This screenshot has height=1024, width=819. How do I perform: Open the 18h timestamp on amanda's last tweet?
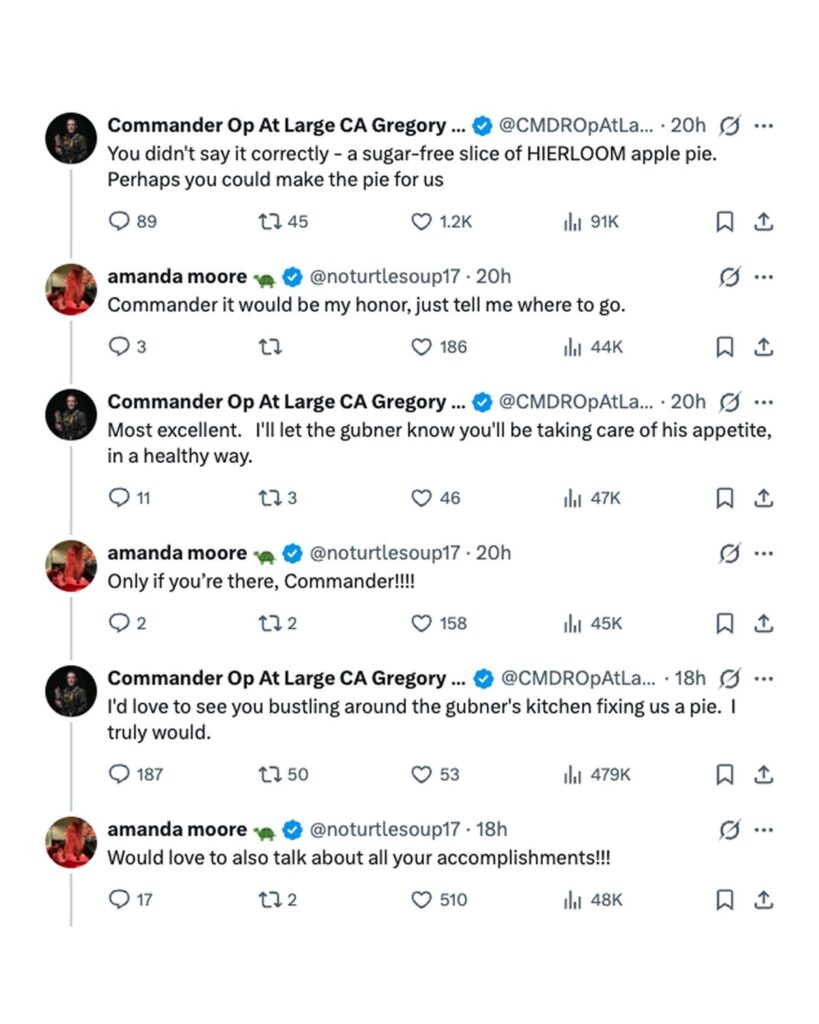(492, 830)
